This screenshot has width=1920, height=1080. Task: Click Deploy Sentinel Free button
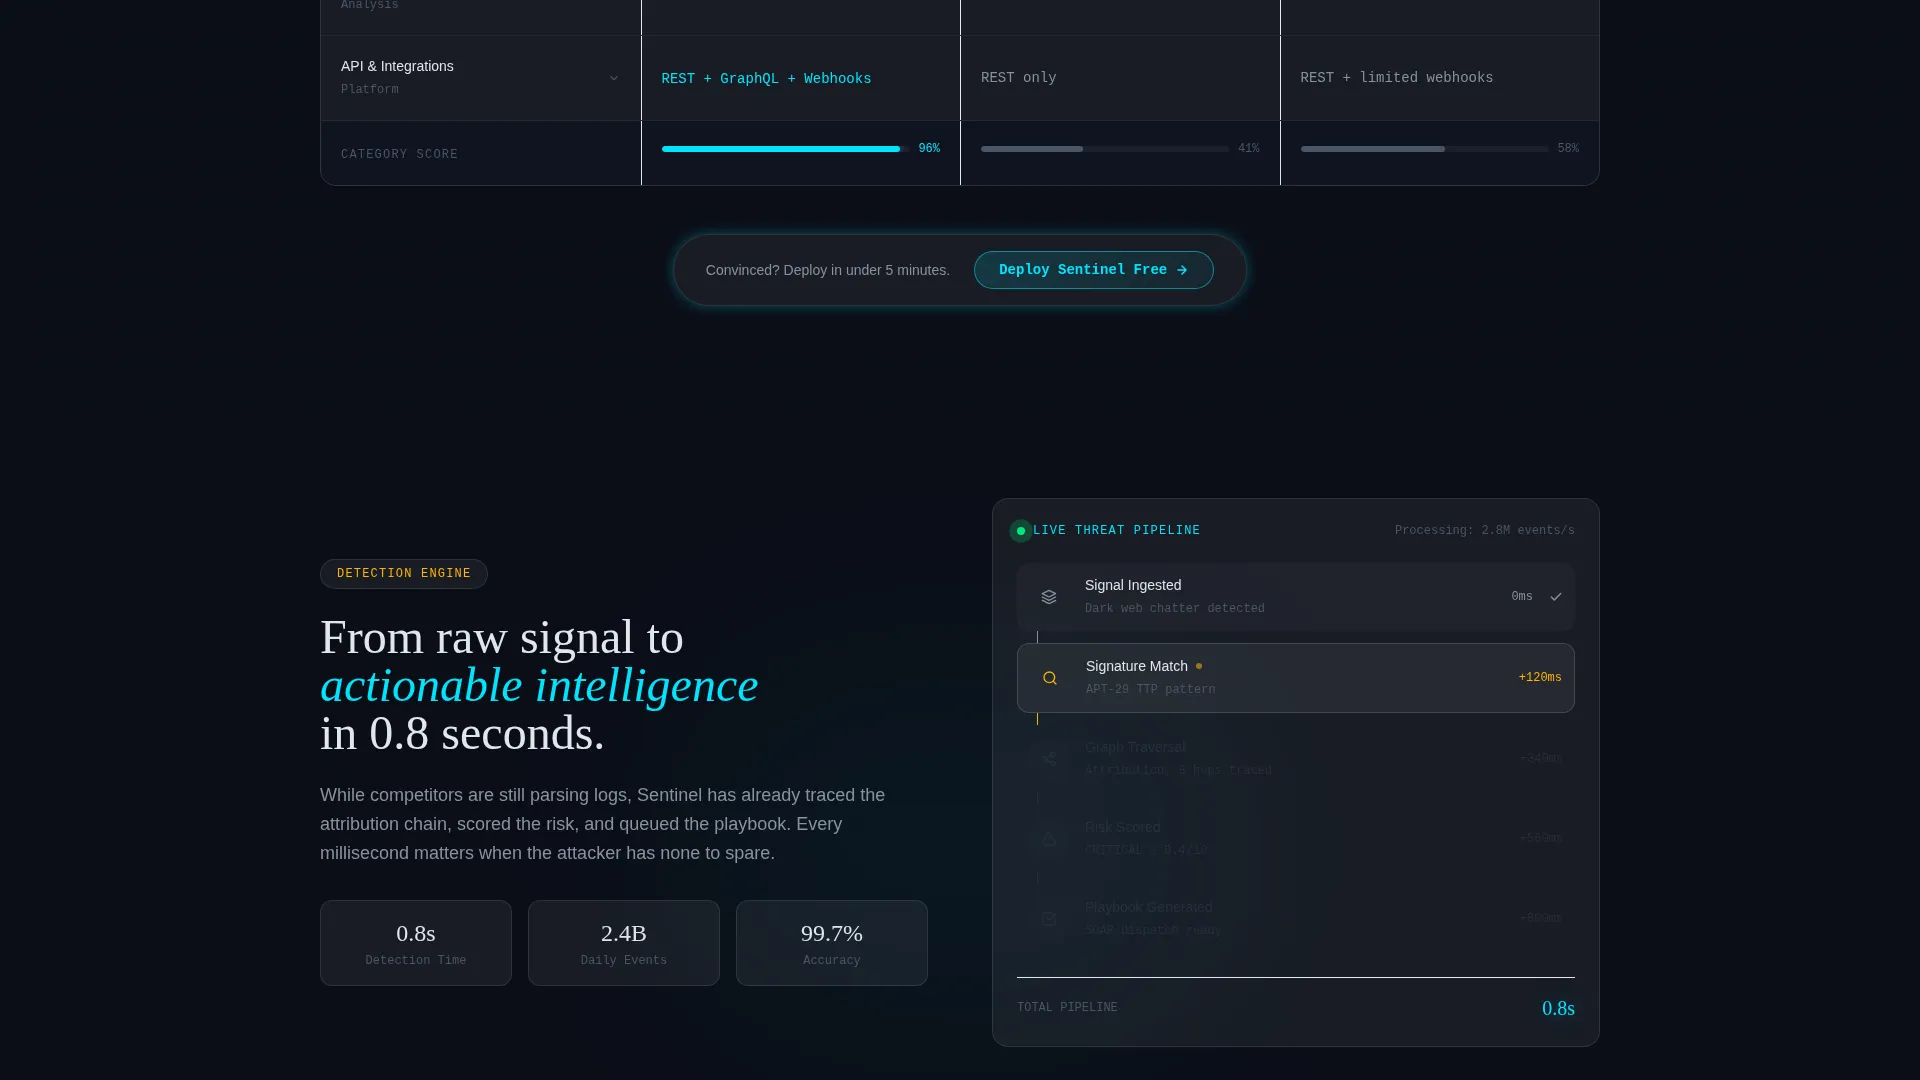(x=1094, y=270)
